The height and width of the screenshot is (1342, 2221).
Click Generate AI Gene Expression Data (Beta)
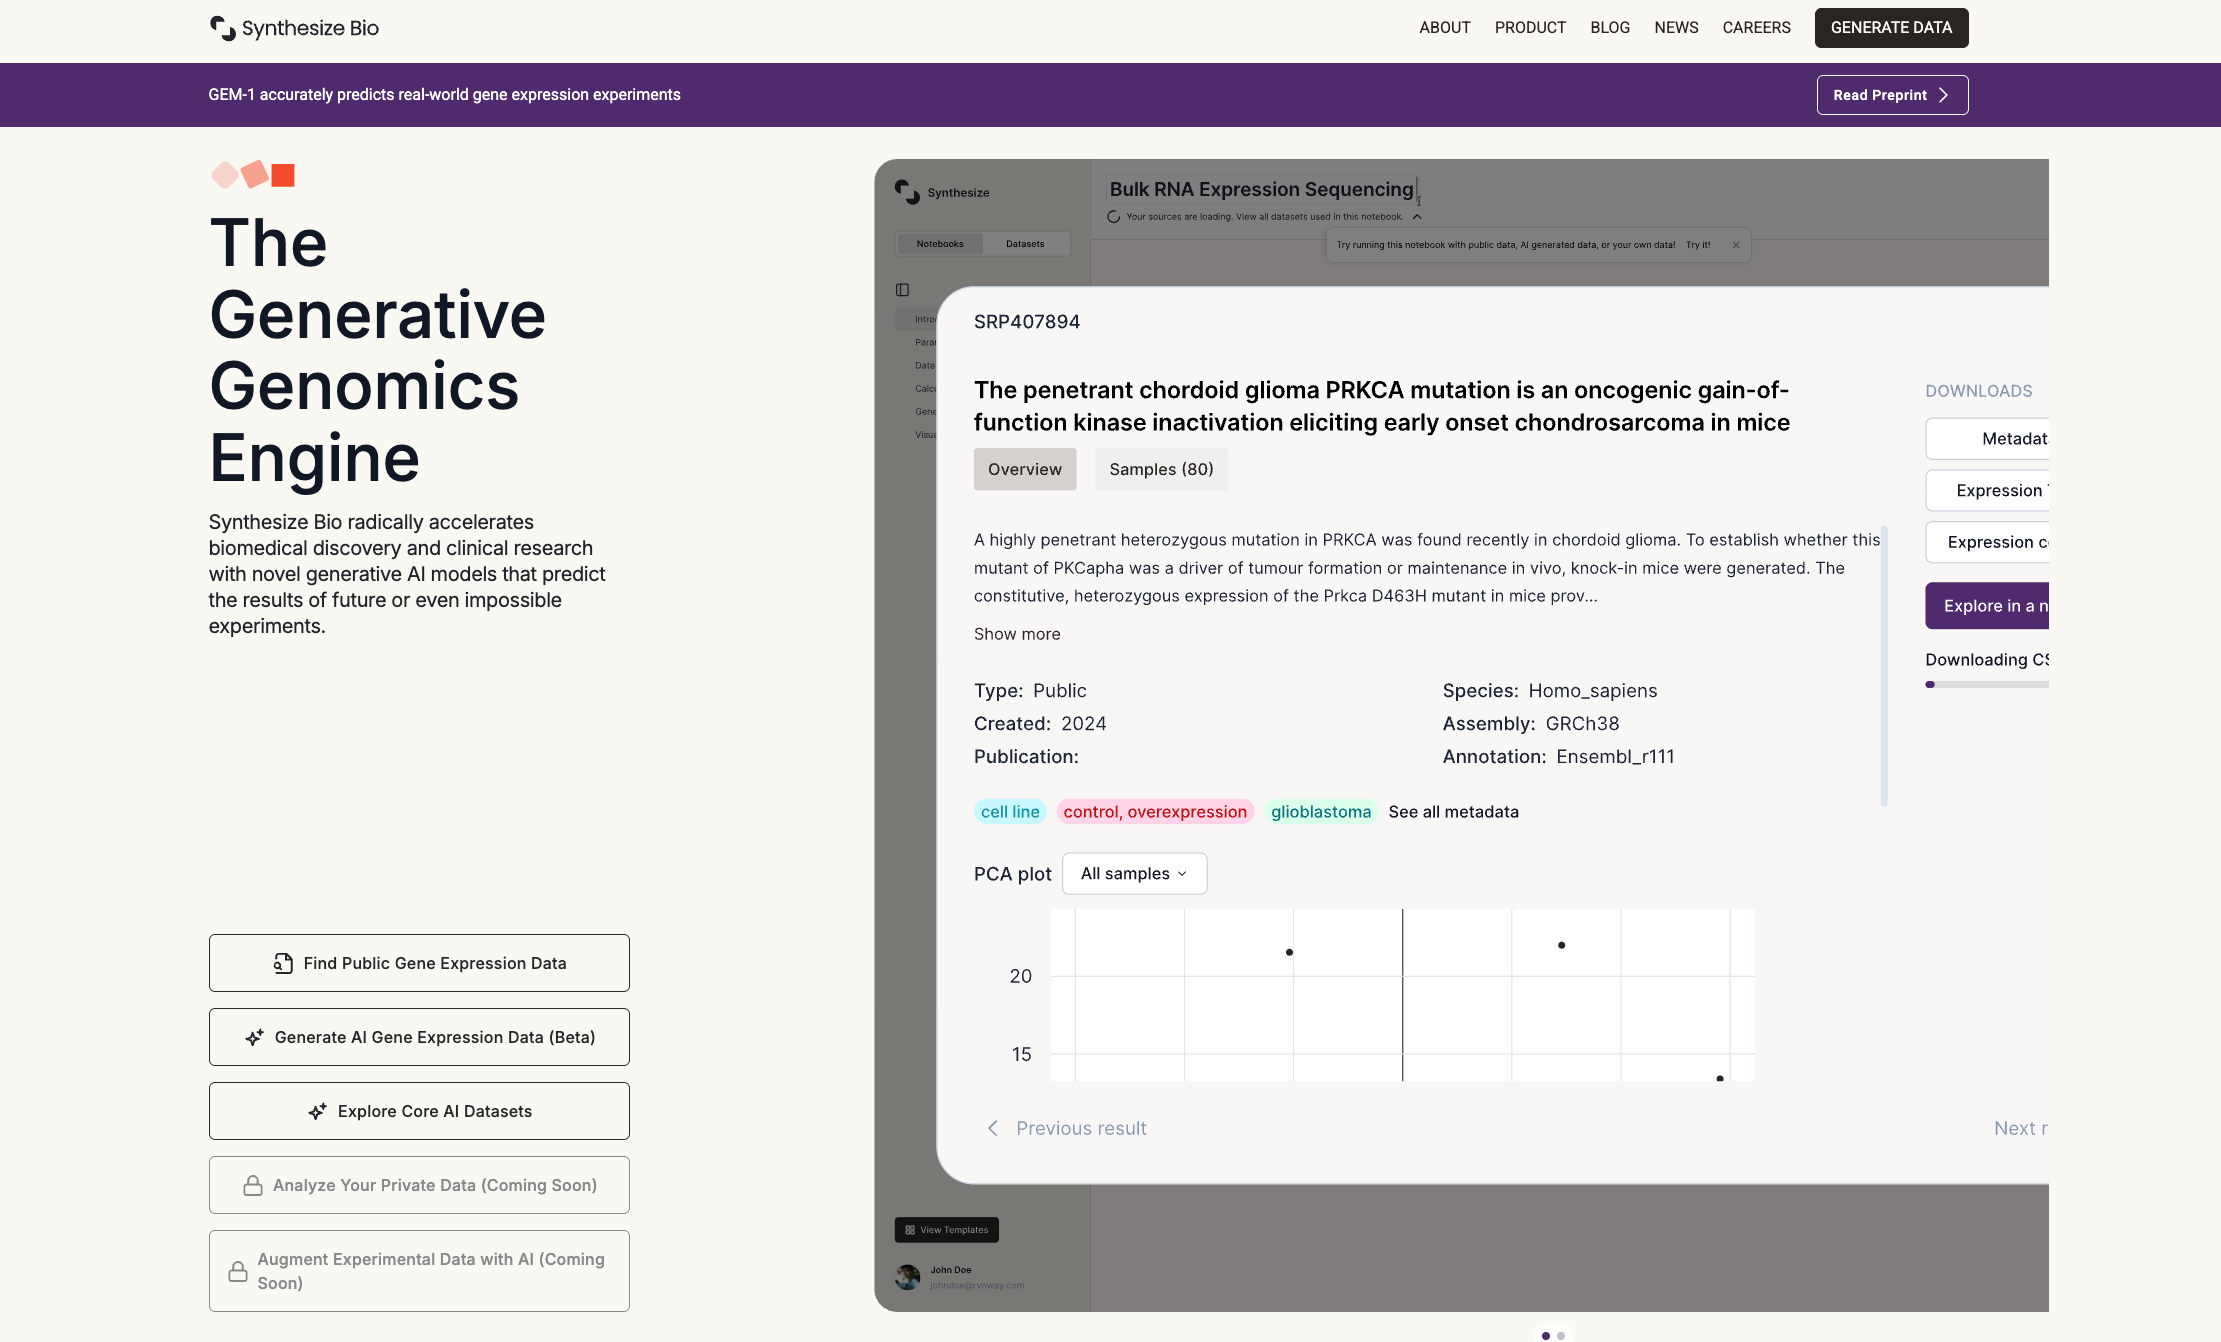419,1037
